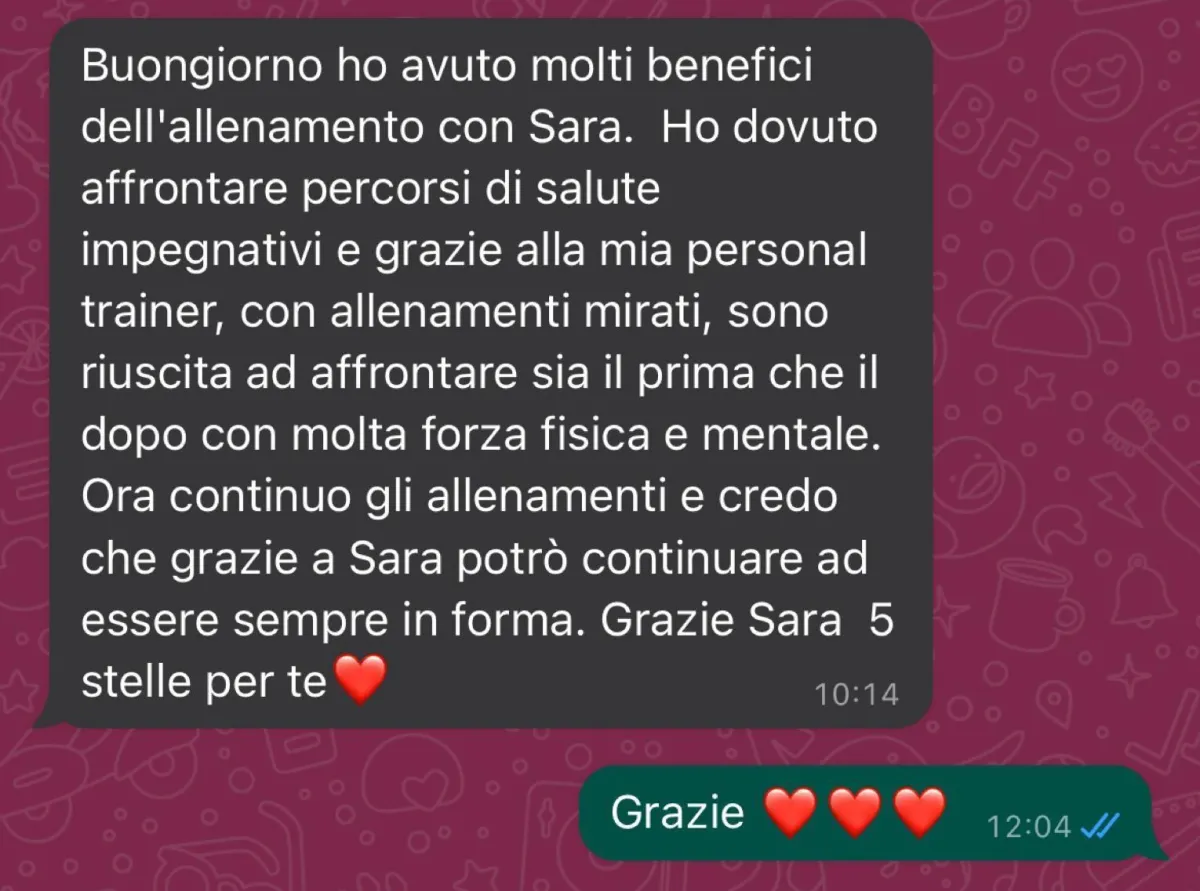The width and height of the screenshot is (1200, 891).
Task: Click the word 'Grazie' in the green bubble
Action: pyautogui.click(x=678, y=812)
